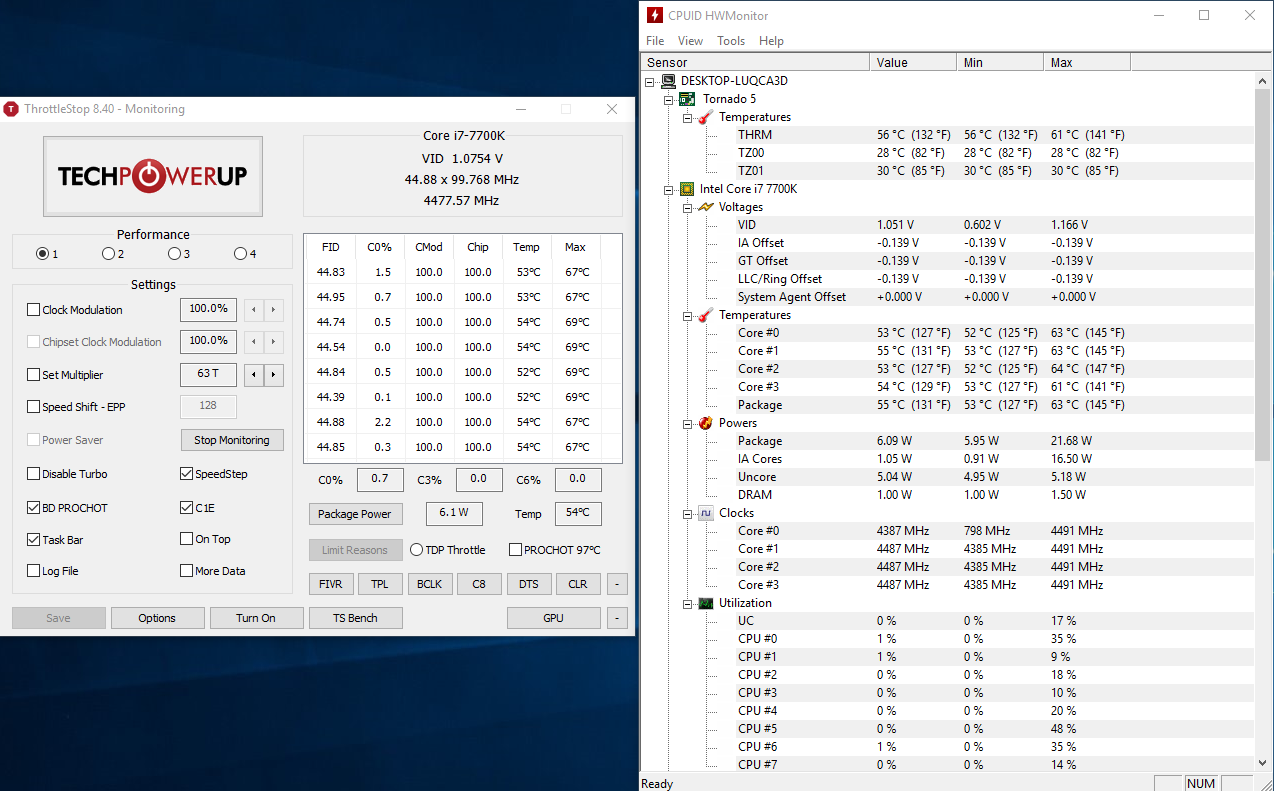This screenshot has width=1274, height=791.
Task: Toggle the C1E checkbox
Action: click(x=187, y=508)
